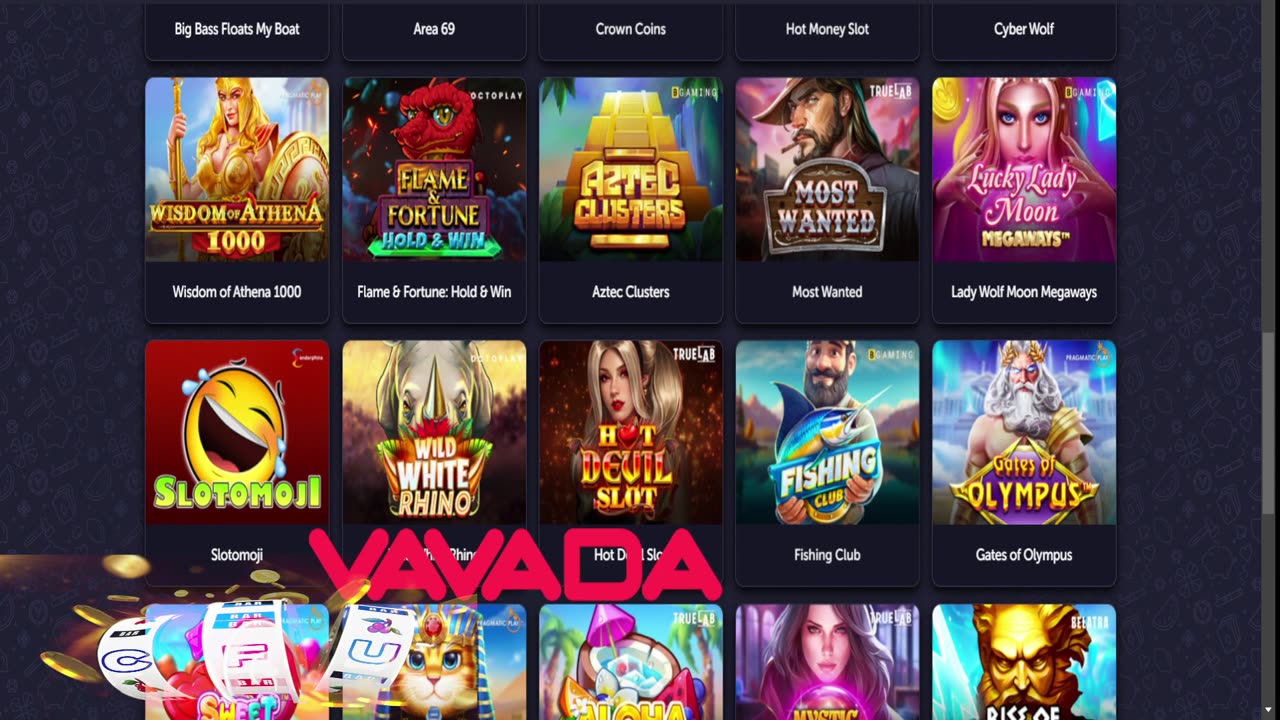1280x720 pixels.
Task: Click the Crown Coins game title
Action: pyautogui.click(x=630, y=29)
